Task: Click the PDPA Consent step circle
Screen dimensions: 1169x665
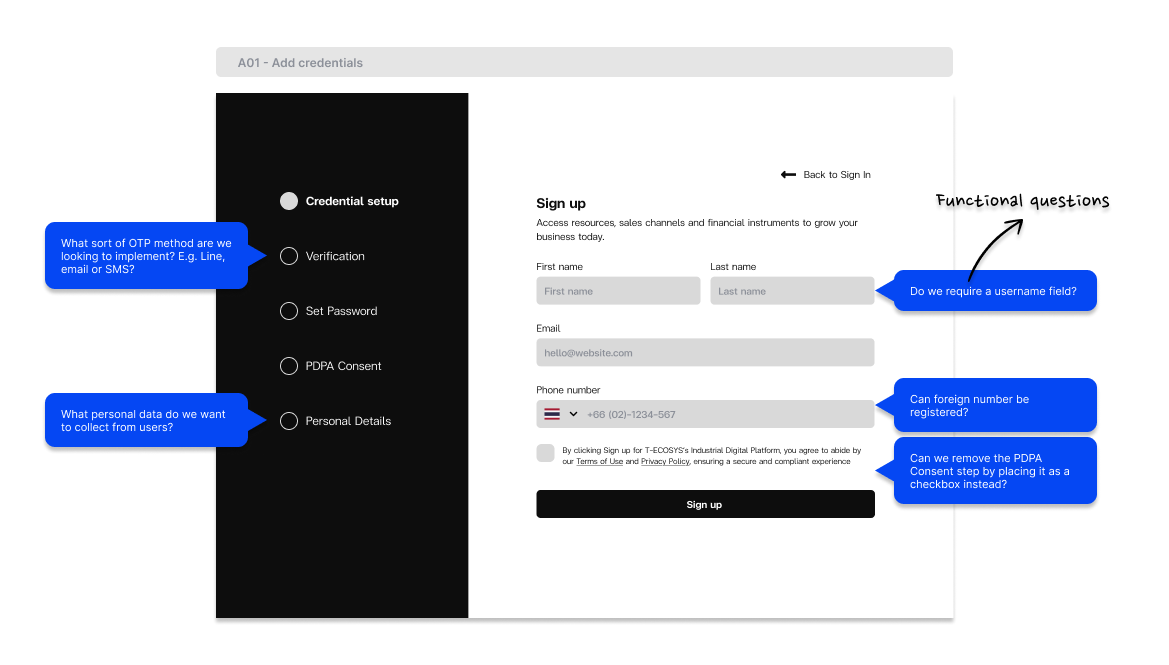Action: point(289,366)
